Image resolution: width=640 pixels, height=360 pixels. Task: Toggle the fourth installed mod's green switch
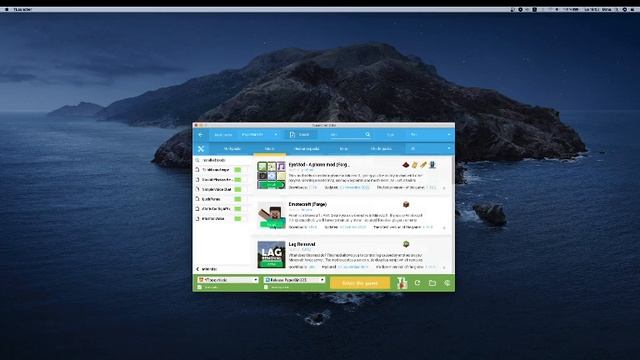click(x=238, y=199)
